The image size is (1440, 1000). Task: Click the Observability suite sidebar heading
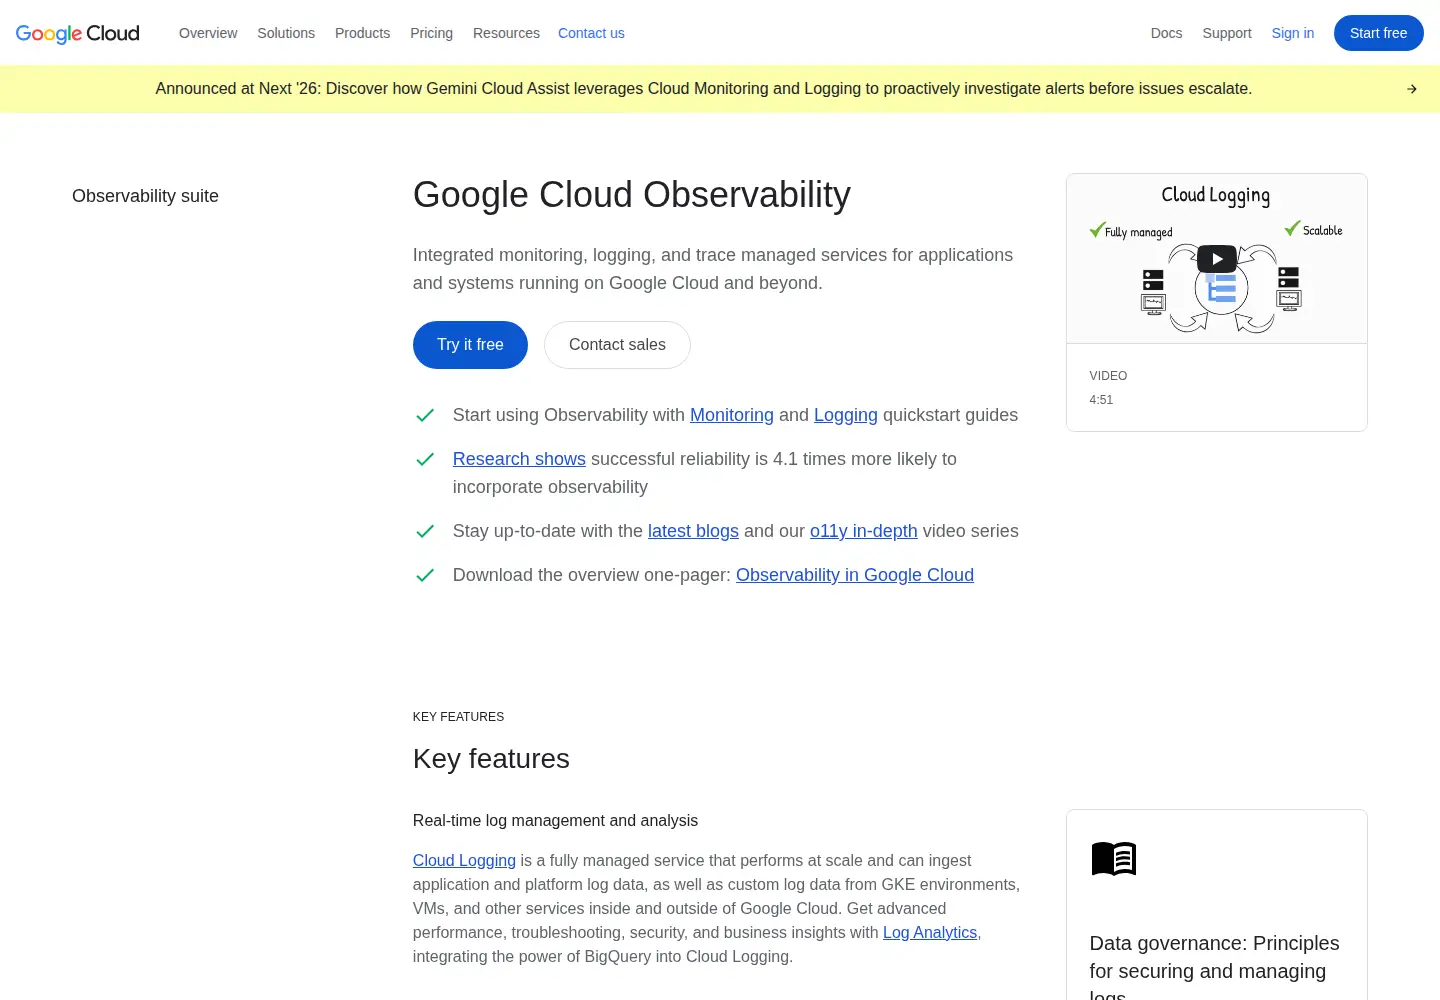145,196
